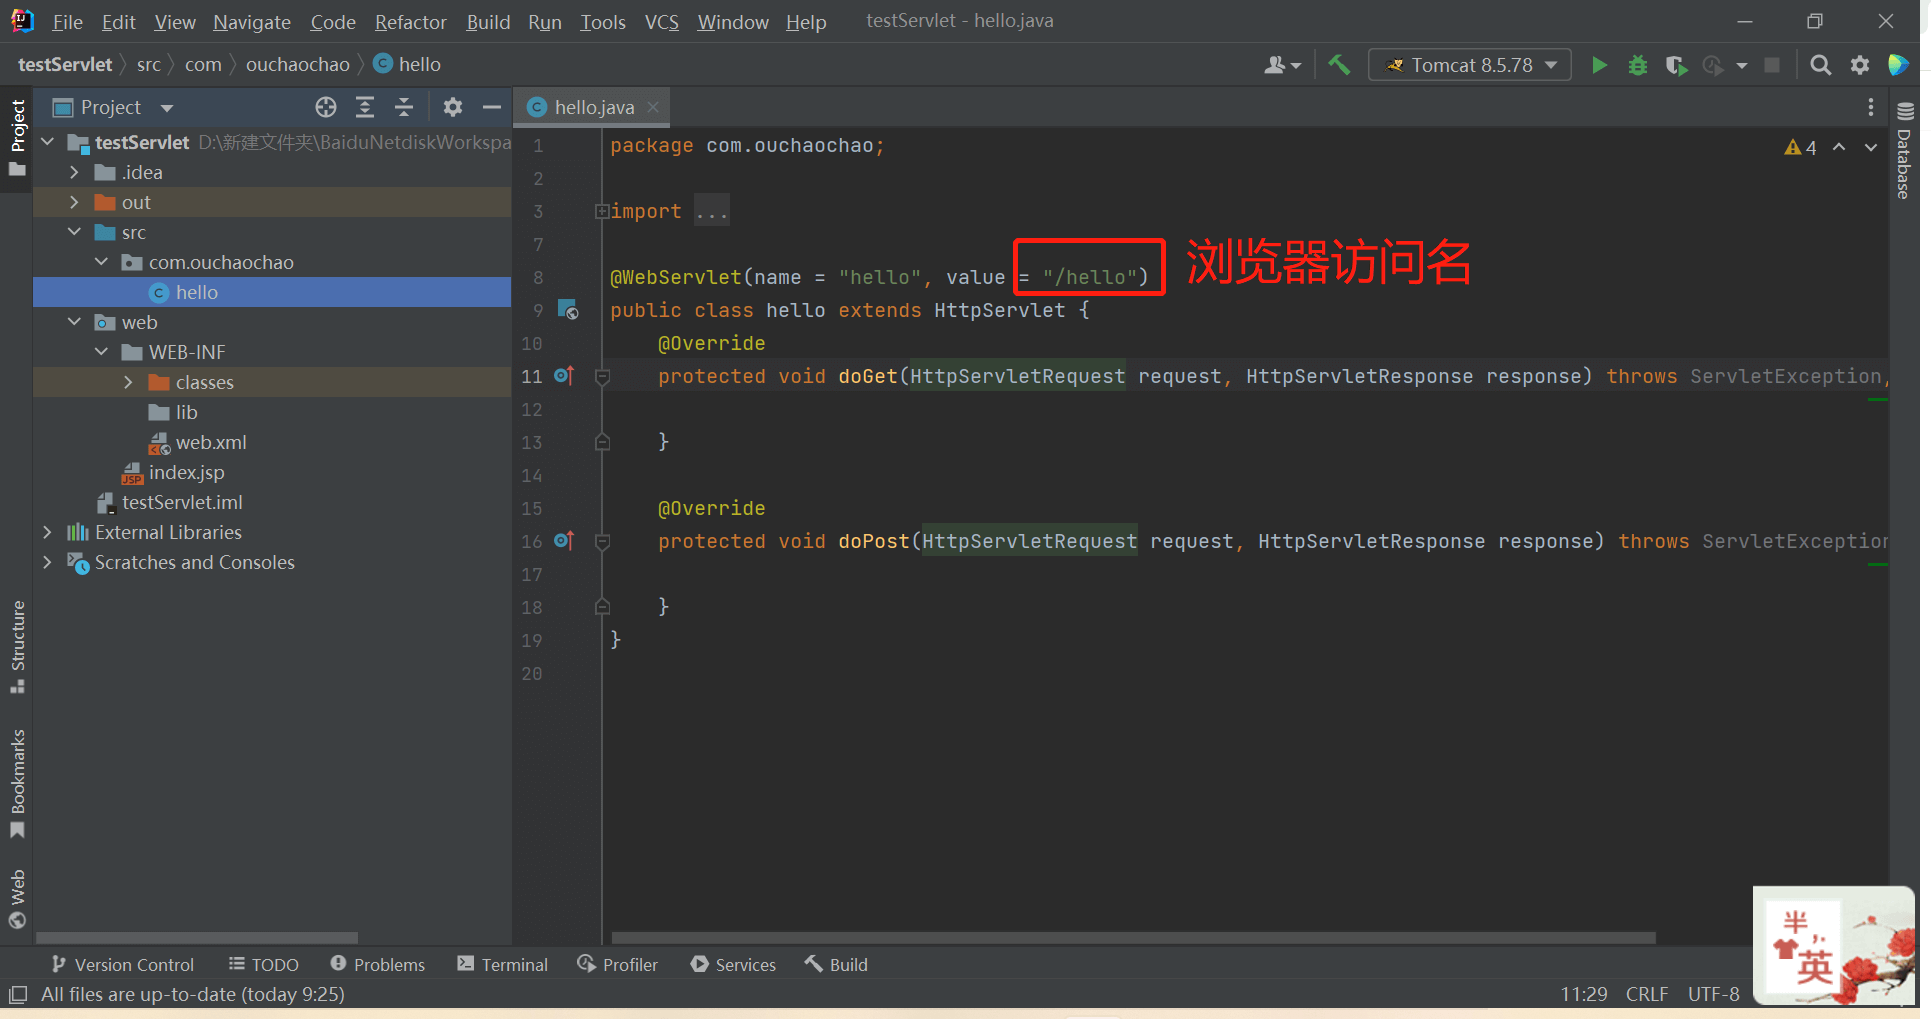The image size is (1931, 1019).
Task: Click the Stop square icon
Action: pyautogui.click(x=1772, y=65)
